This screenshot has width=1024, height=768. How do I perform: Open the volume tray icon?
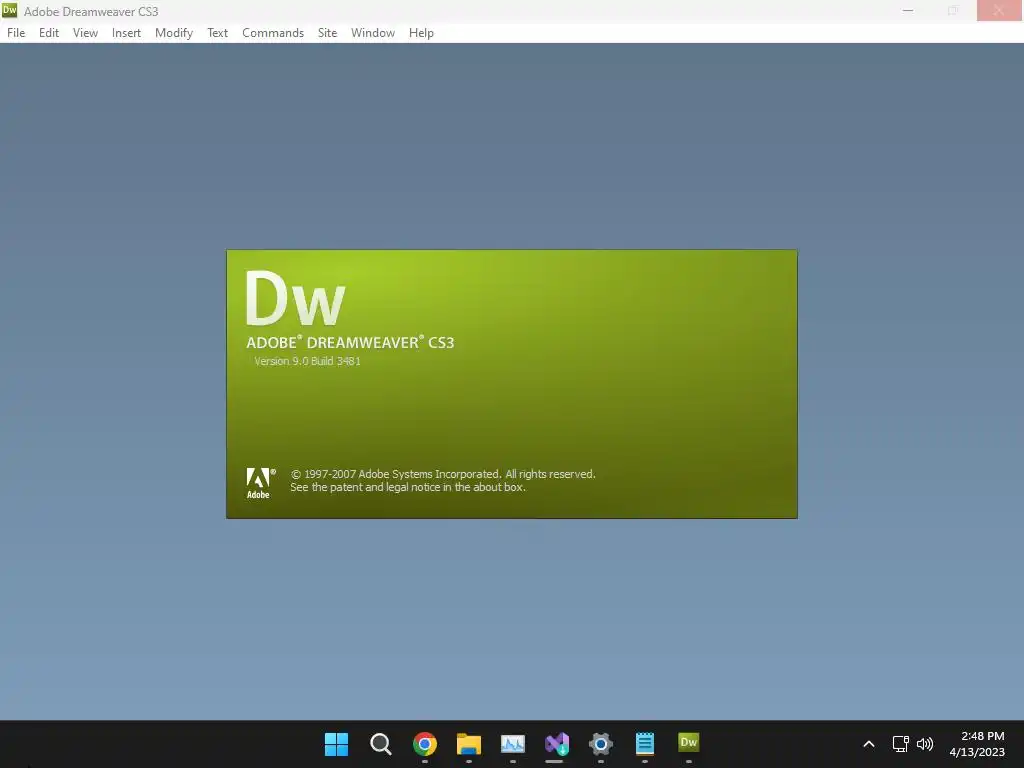(x=925, y=744)
